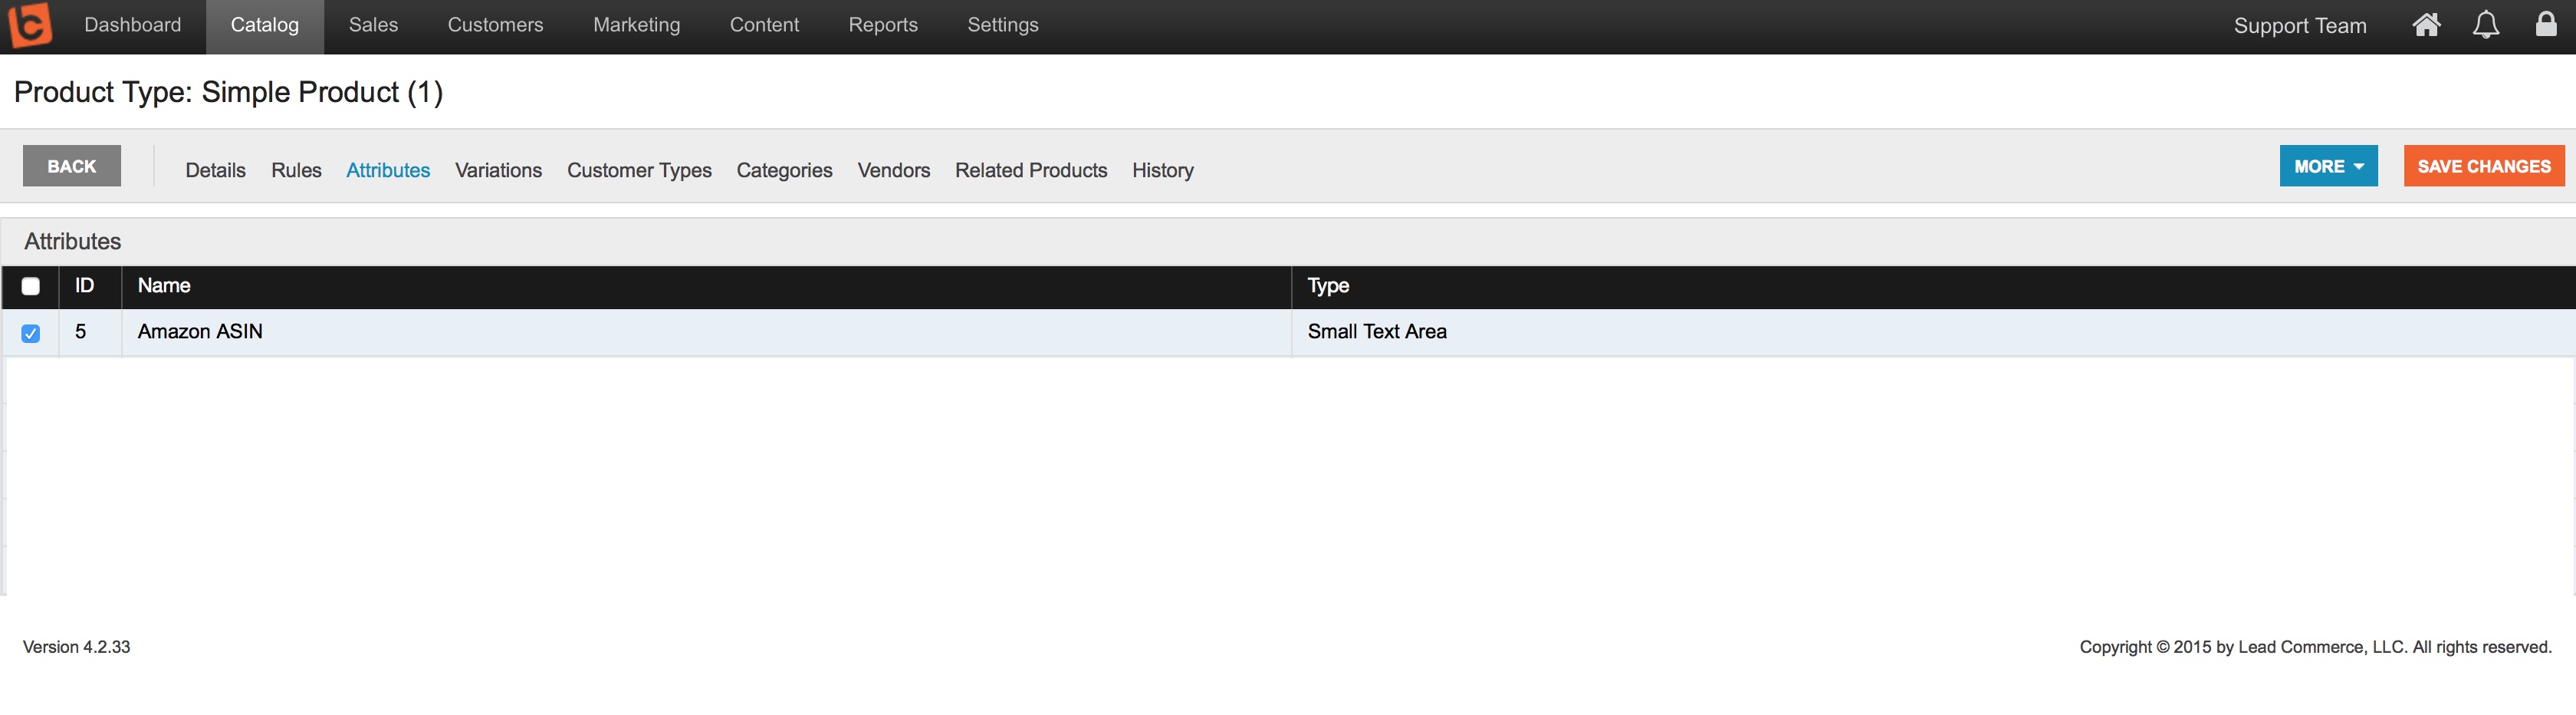Switch to the Variations tab
Viewport: 2576px width, 715px height.
tap(498, 171)
